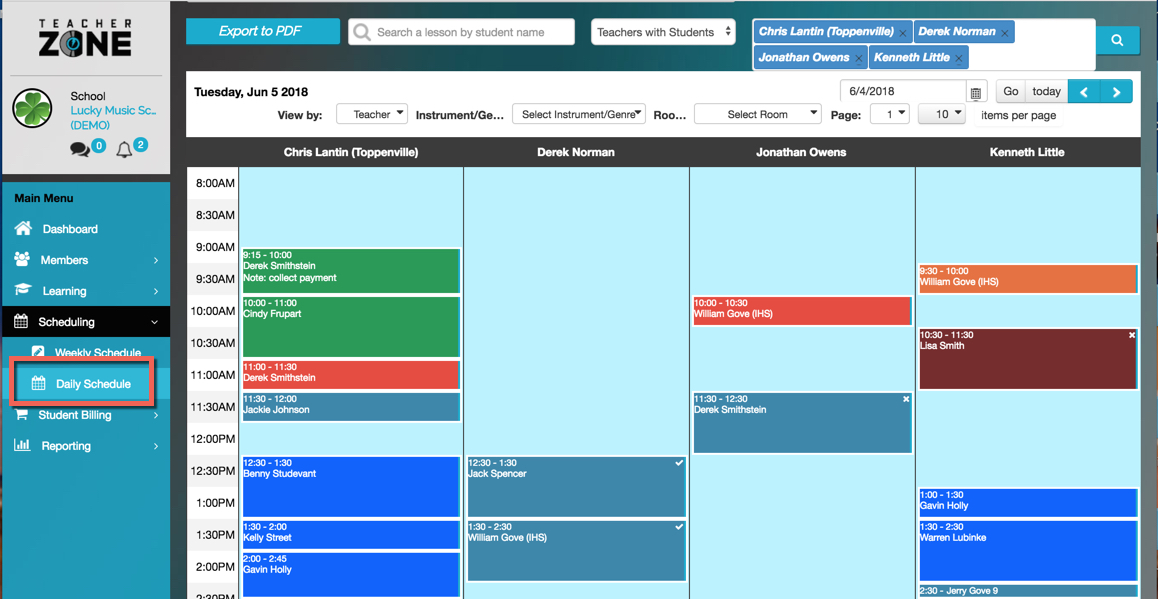
Task: Click the 8:00AM time label
Action: (214, 183)
